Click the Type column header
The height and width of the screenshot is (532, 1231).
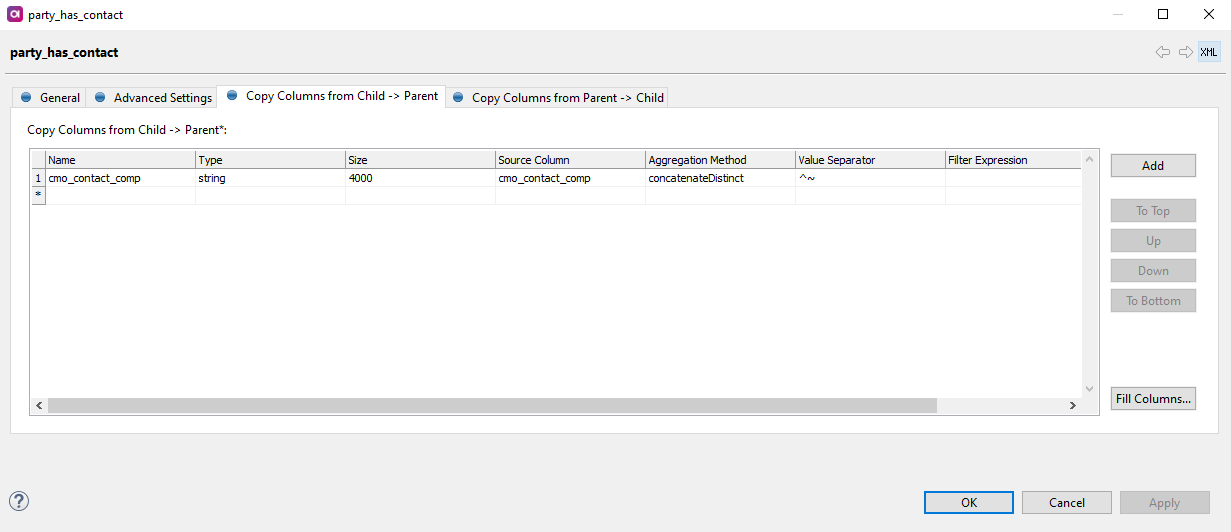pos(270,160)
